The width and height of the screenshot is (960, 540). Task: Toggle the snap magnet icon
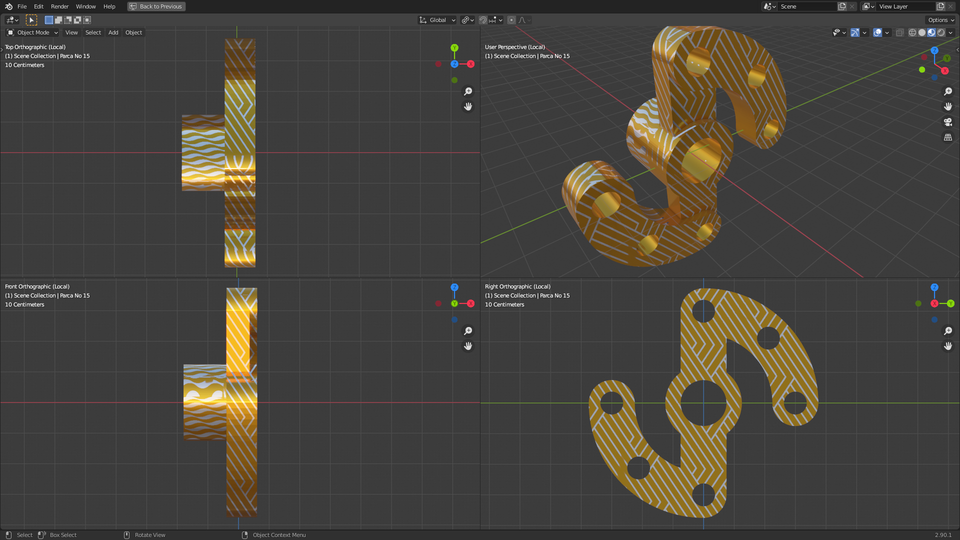(483, 20)
